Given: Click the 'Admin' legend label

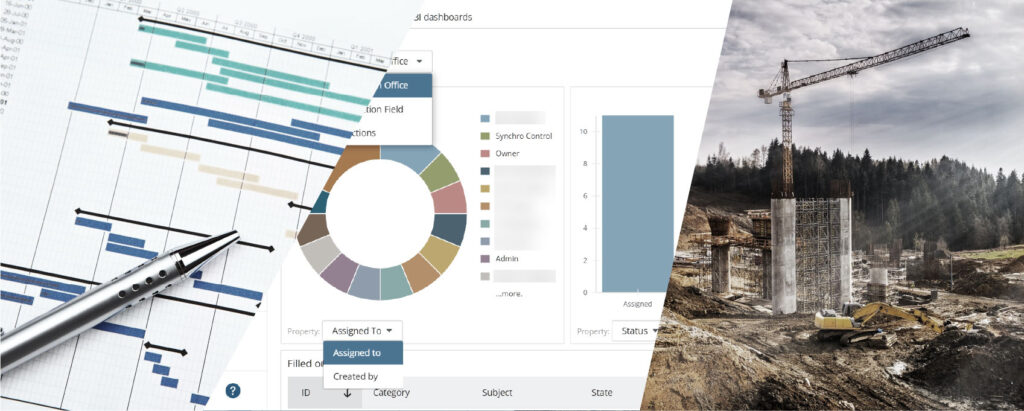Looking at the screenshot, I should coord(507,259).
